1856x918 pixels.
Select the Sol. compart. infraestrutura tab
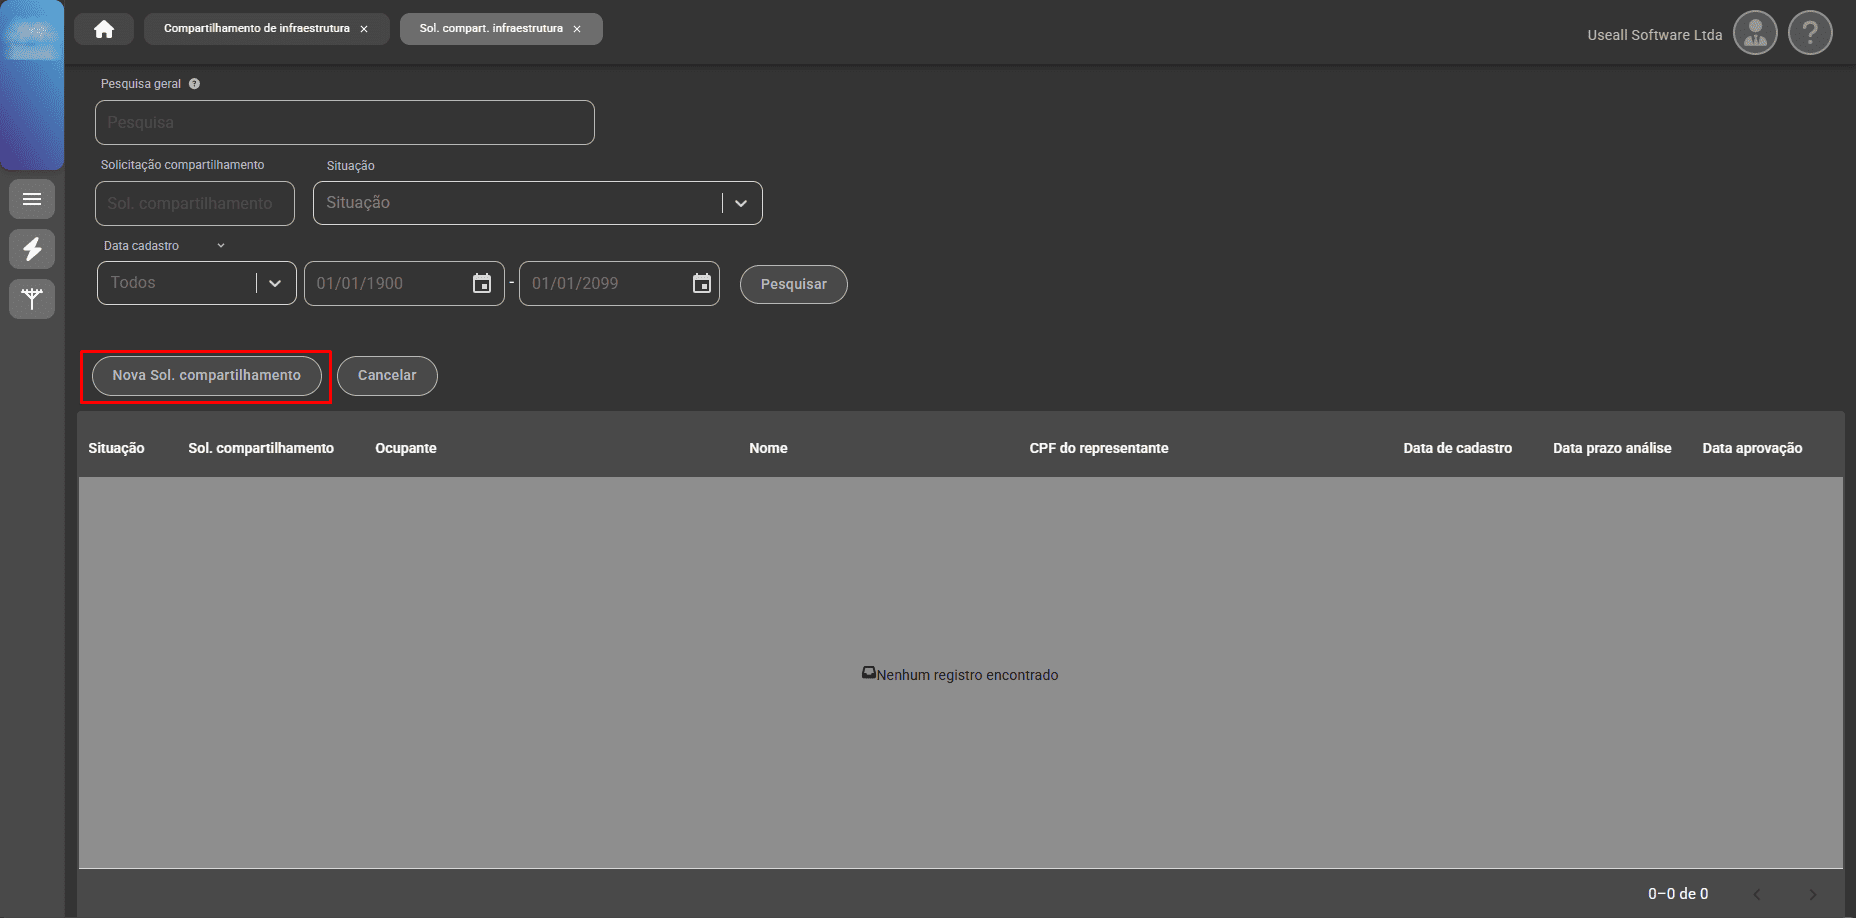click(x=490, y=29)
